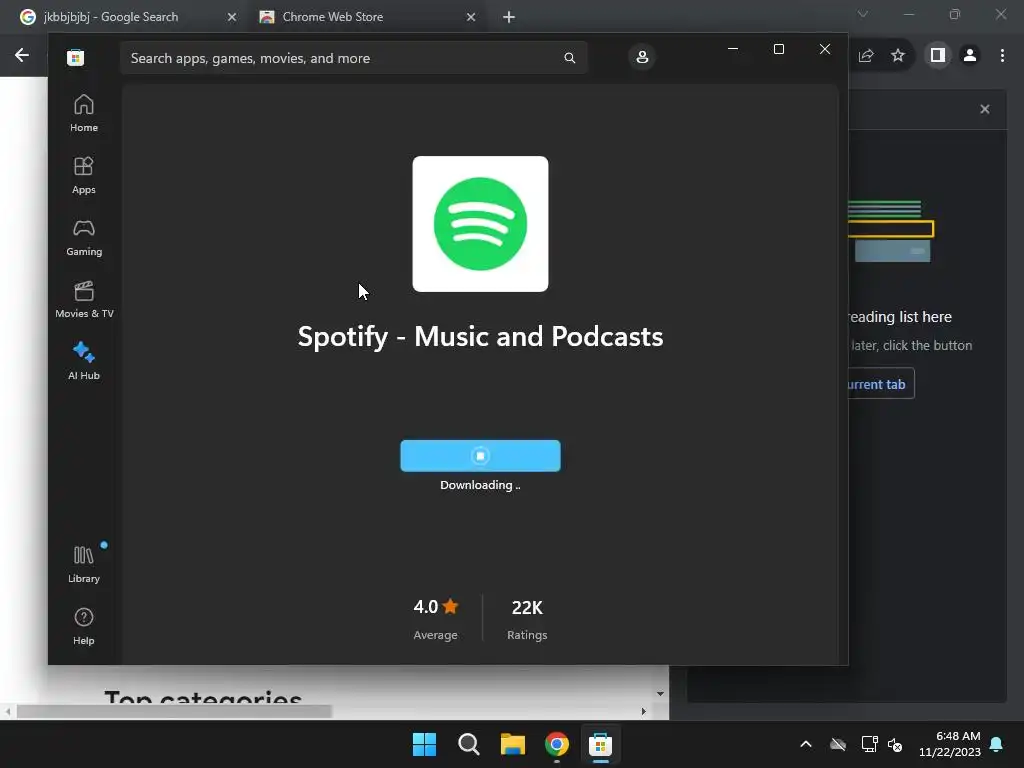Click Microsoft Store taskbar icon

coord(600,744)
